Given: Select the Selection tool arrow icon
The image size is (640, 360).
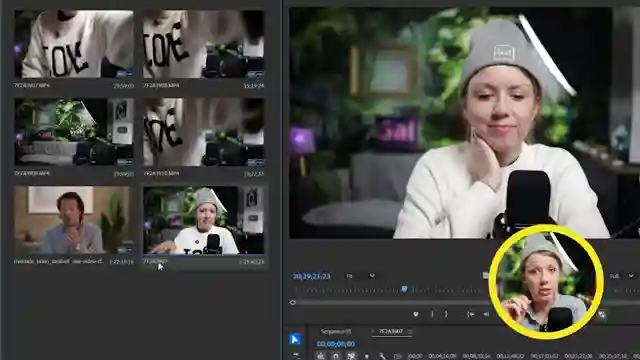Looking at the screenshot, I should tap(295, 339).
